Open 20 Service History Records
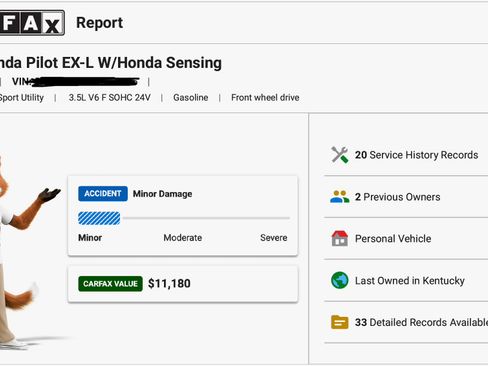 coord(416,155)
